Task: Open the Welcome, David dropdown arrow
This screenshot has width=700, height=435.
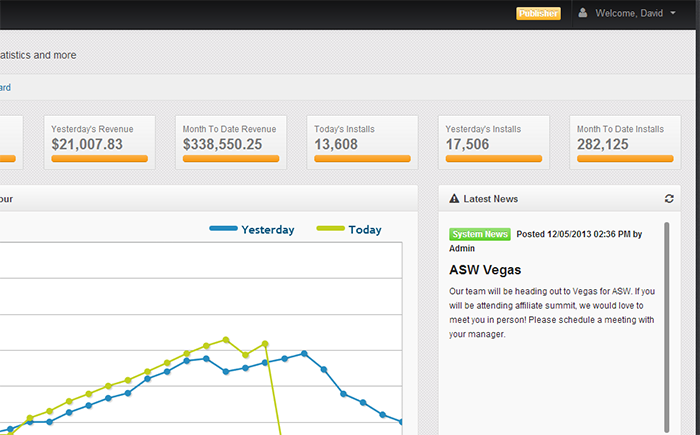Action: (673, 13)
